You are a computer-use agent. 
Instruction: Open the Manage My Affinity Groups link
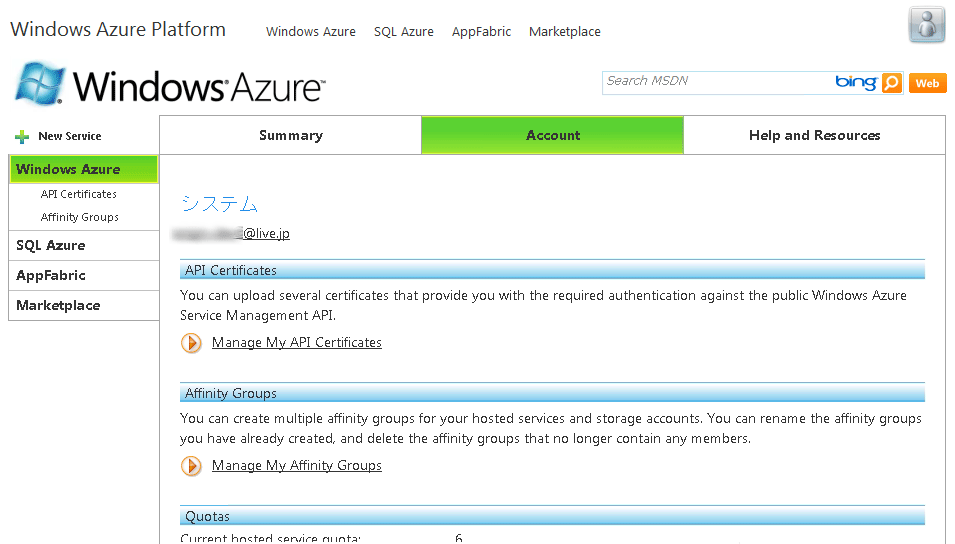tap(297, 465)
